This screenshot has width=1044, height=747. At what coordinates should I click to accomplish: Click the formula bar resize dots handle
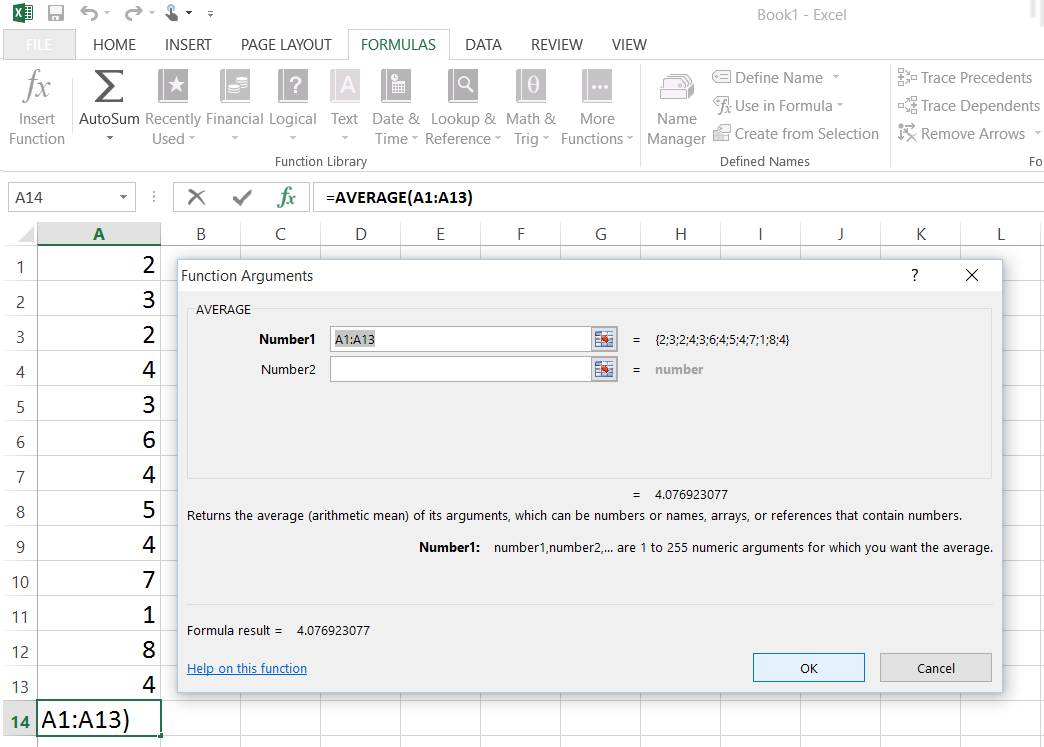click(154, 197)
